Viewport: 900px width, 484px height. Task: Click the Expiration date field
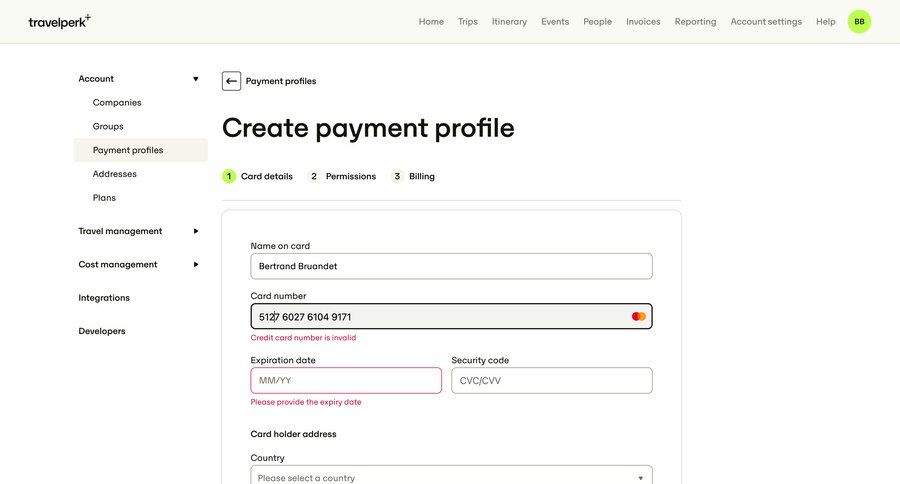pyautogui.click(x=346, y=380)
